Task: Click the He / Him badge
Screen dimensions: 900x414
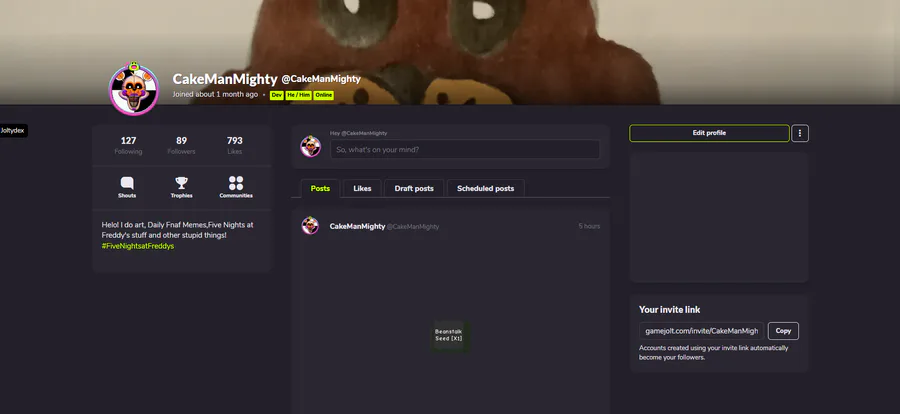Action: [x=298, y=95]
